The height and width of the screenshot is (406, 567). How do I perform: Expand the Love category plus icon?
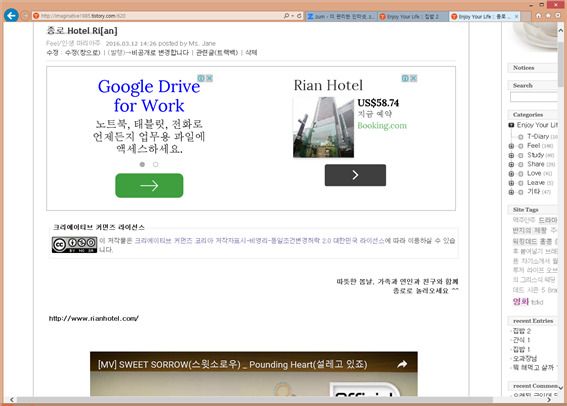click(x=511, y=174)
